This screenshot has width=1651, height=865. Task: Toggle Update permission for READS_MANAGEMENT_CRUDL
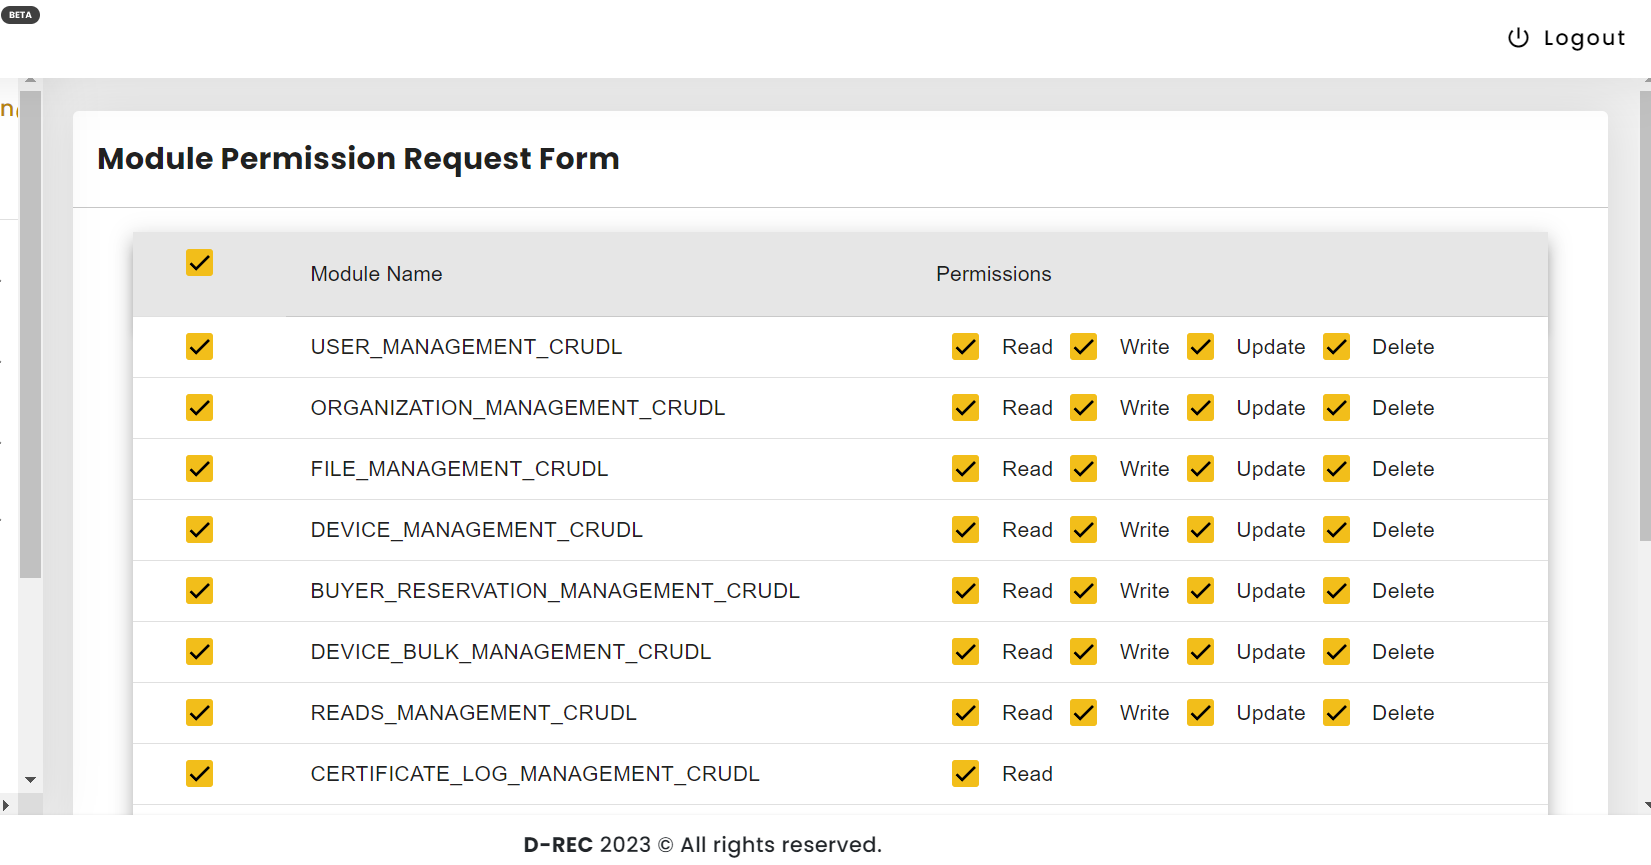click(1200, 713)
